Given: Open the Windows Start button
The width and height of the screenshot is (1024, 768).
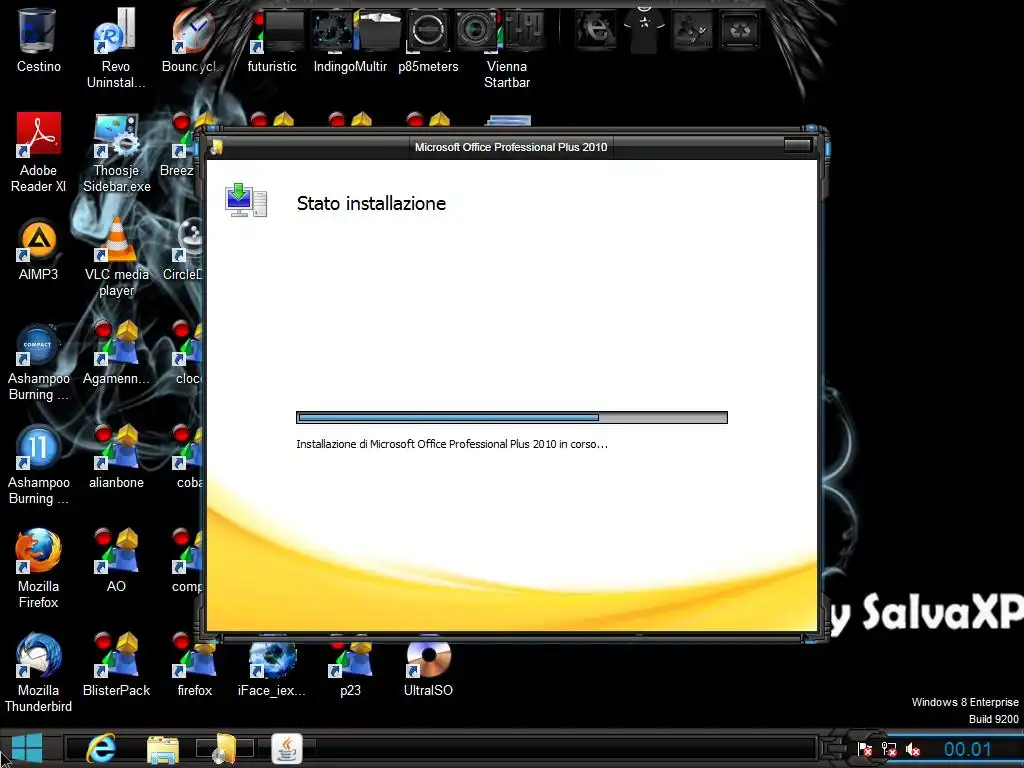Looking at the screenshot, I should coord(26,748).
